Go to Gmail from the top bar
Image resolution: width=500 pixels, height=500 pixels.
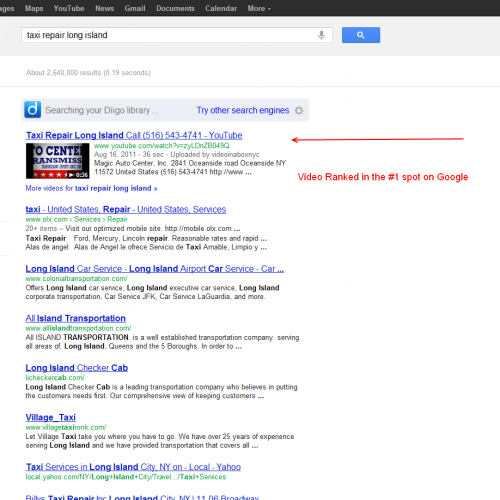[x=135, y=8]
